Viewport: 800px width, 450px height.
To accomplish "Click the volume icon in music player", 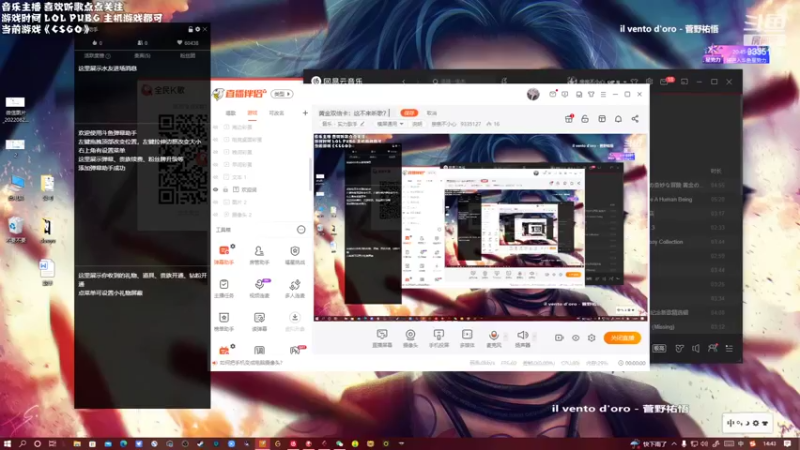I will pyautogui.click(x=696, y=348).
